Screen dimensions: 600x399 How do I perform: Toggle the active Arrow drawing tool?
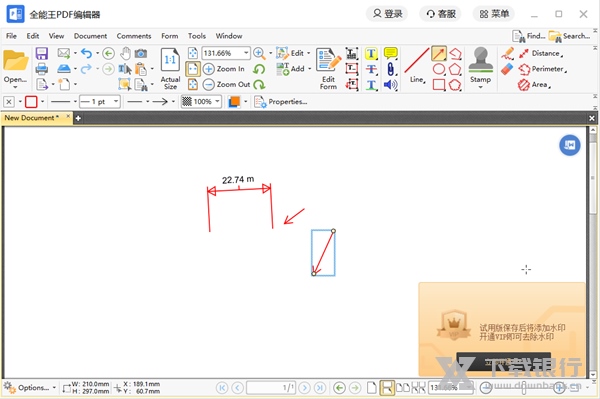439,53
